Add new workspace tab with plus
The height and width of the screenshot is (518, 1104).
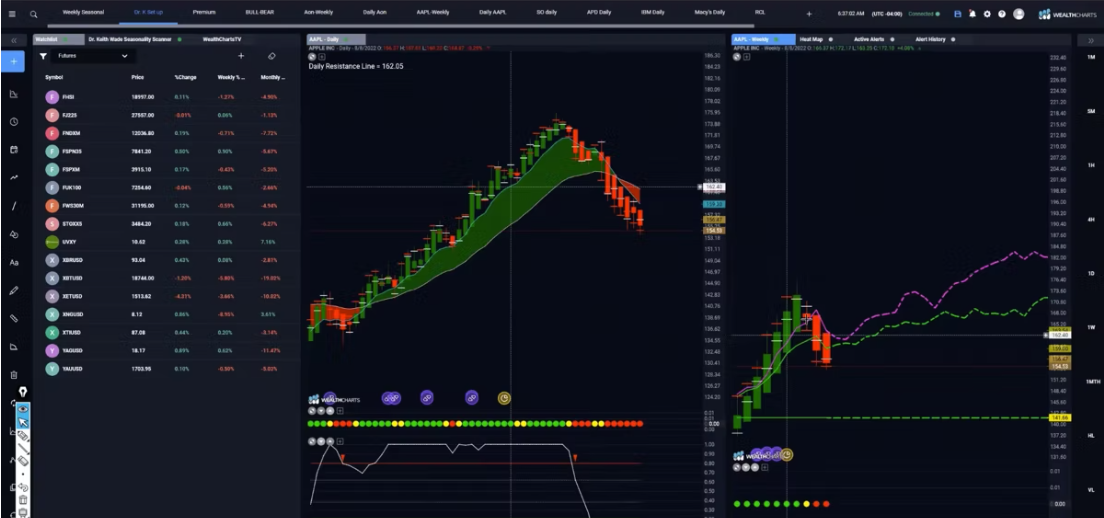tap(808, 13)
